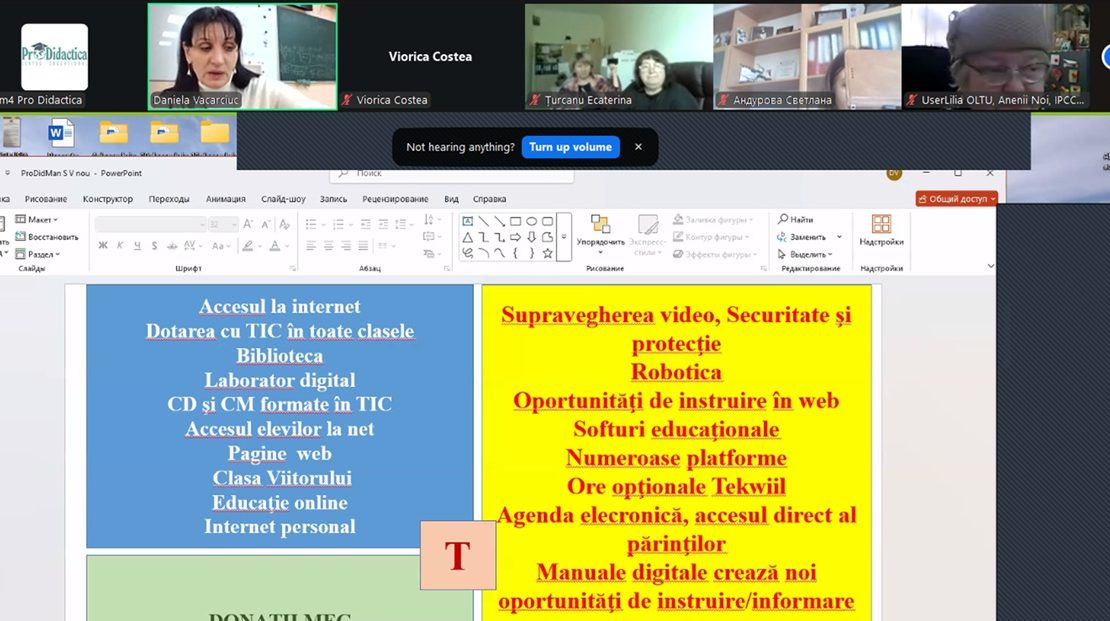
Task: Click the Восстановить reset slide icon
Action: point(46,237)
